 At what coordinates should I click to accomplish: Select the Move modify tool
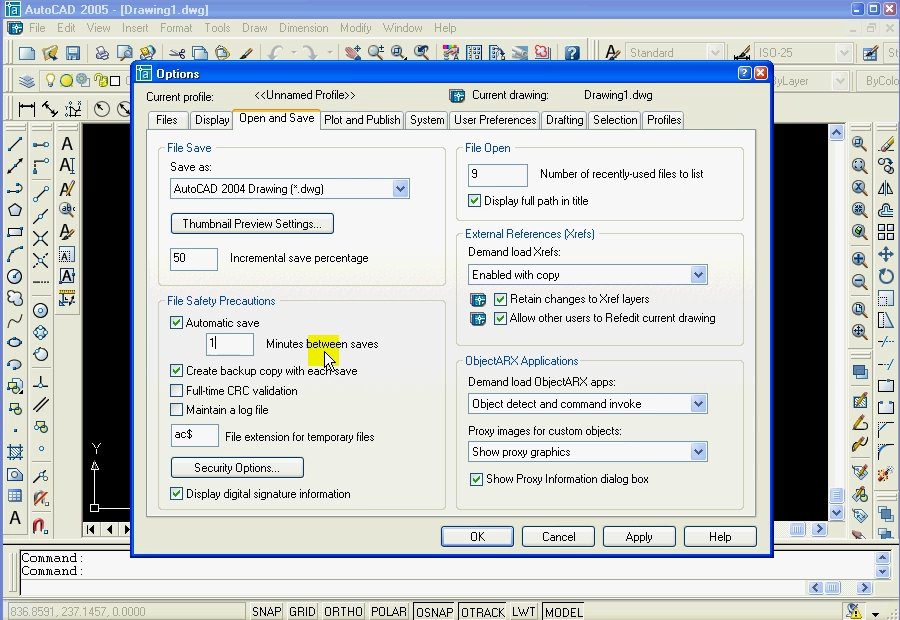pos(886,254)
